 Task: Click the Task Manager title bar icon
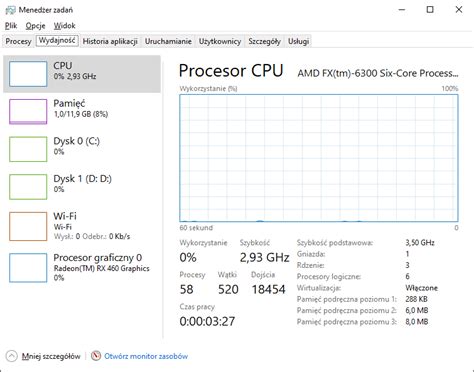click(10, 10)
